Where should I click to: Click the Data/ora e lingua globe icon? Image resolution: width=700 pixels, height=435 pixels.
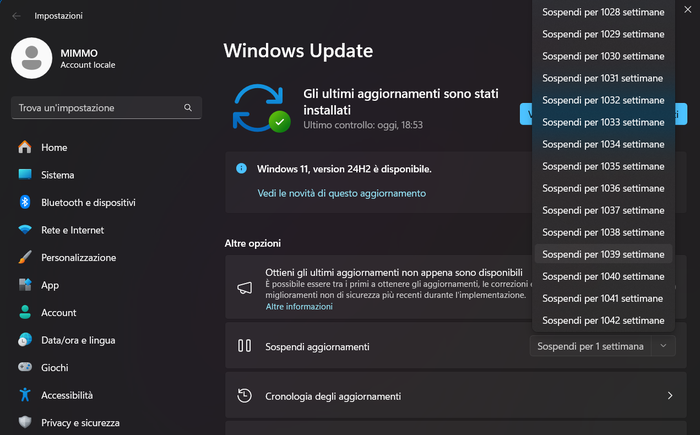(25, 340)
